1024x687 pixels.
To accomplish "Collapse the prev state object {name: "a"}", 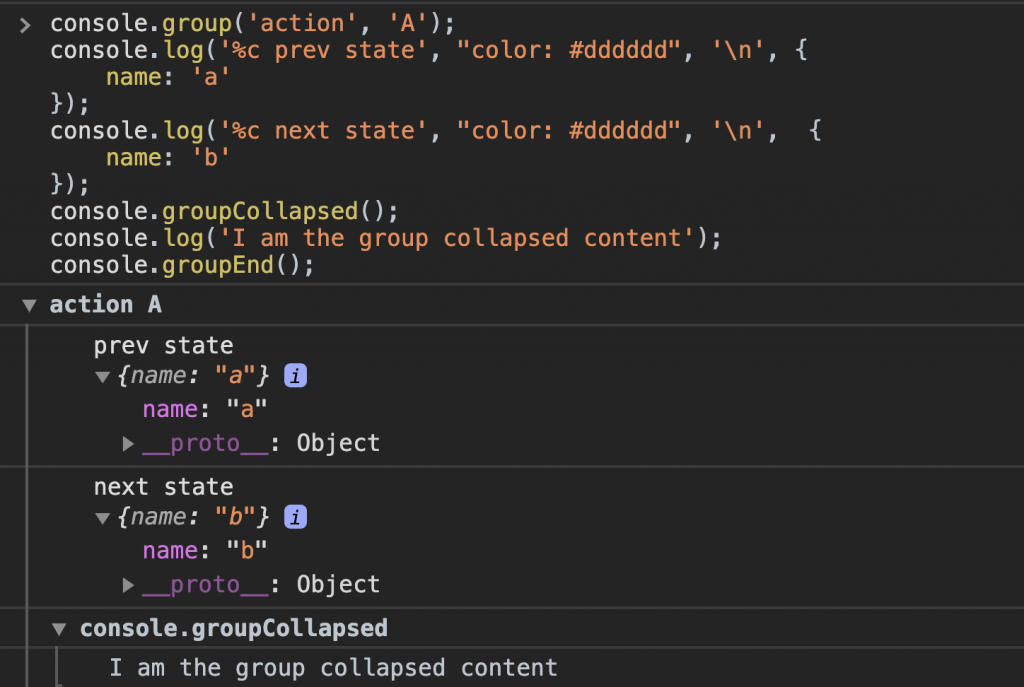I will pos(103,377).
